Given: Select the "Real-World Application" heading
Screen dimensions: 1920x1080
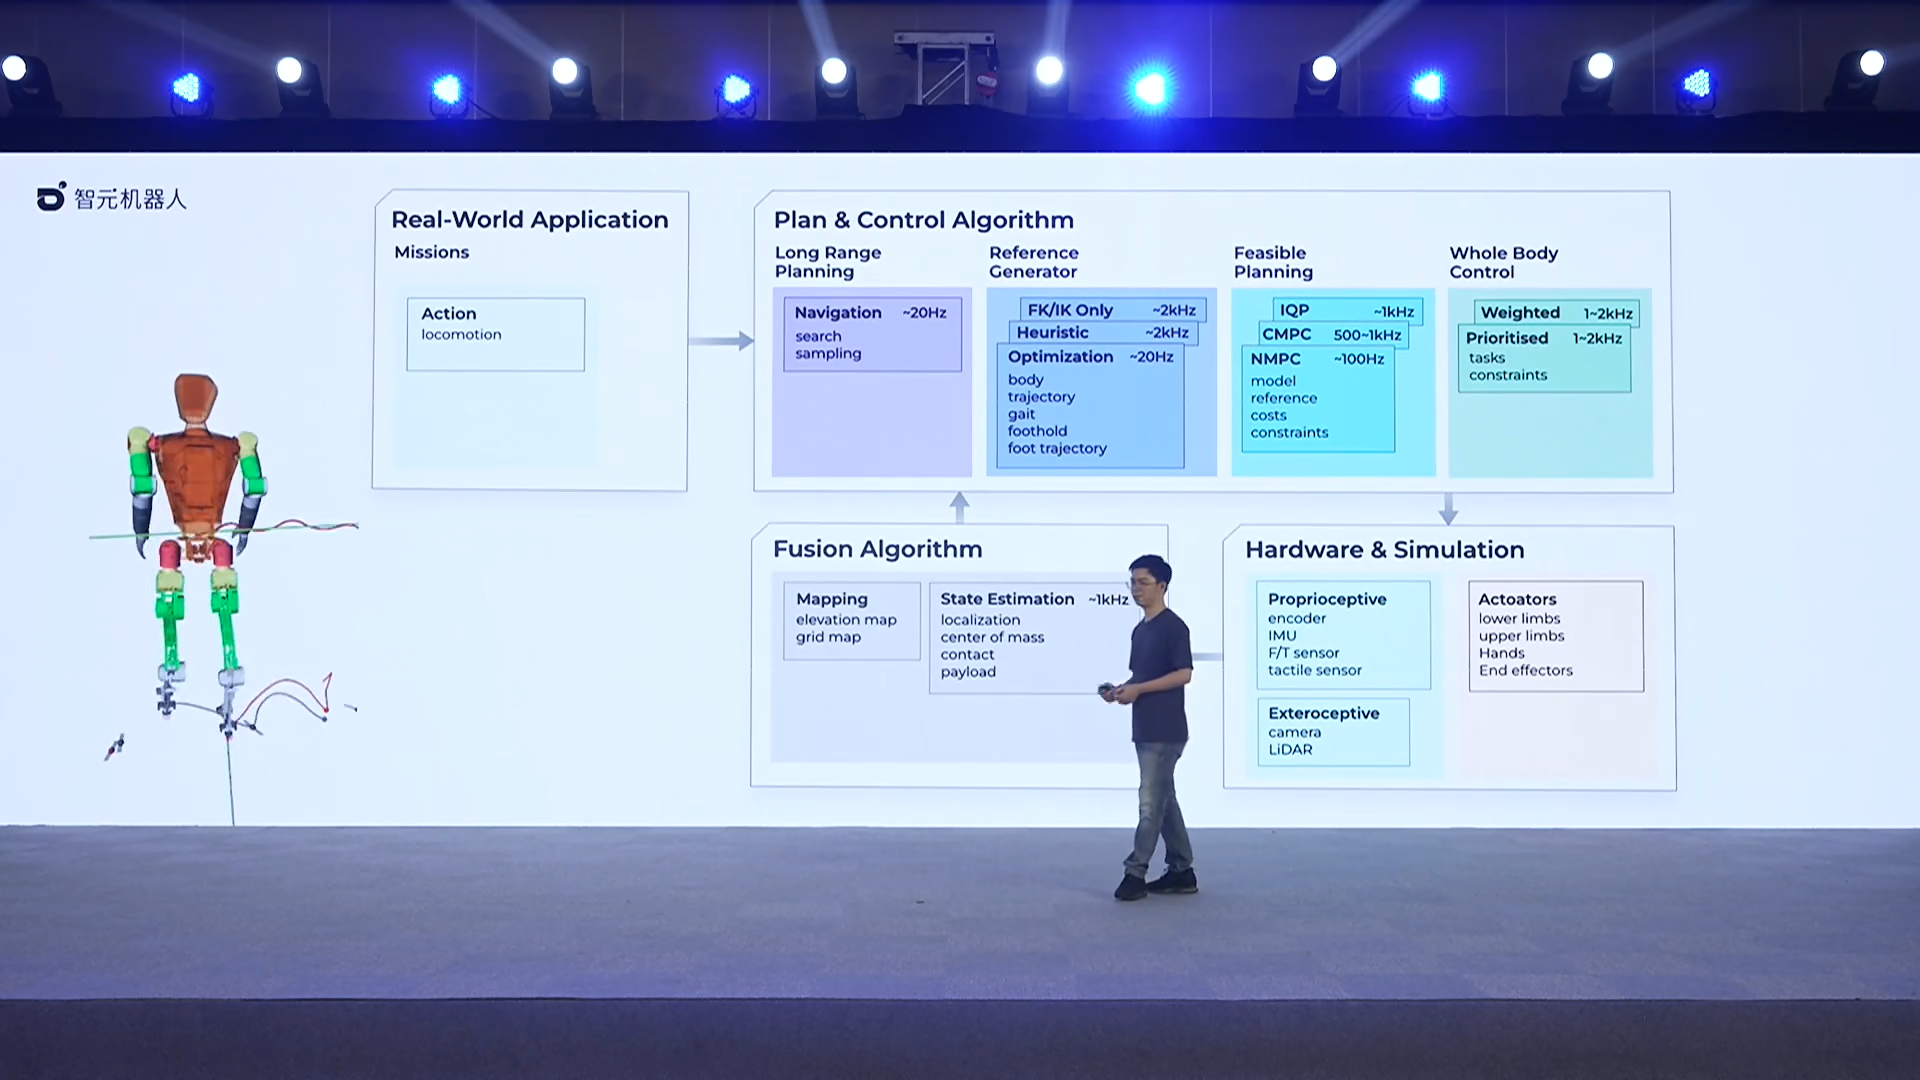Looking at the screenshot, I should pyautogui.click(x=530, y=220).
